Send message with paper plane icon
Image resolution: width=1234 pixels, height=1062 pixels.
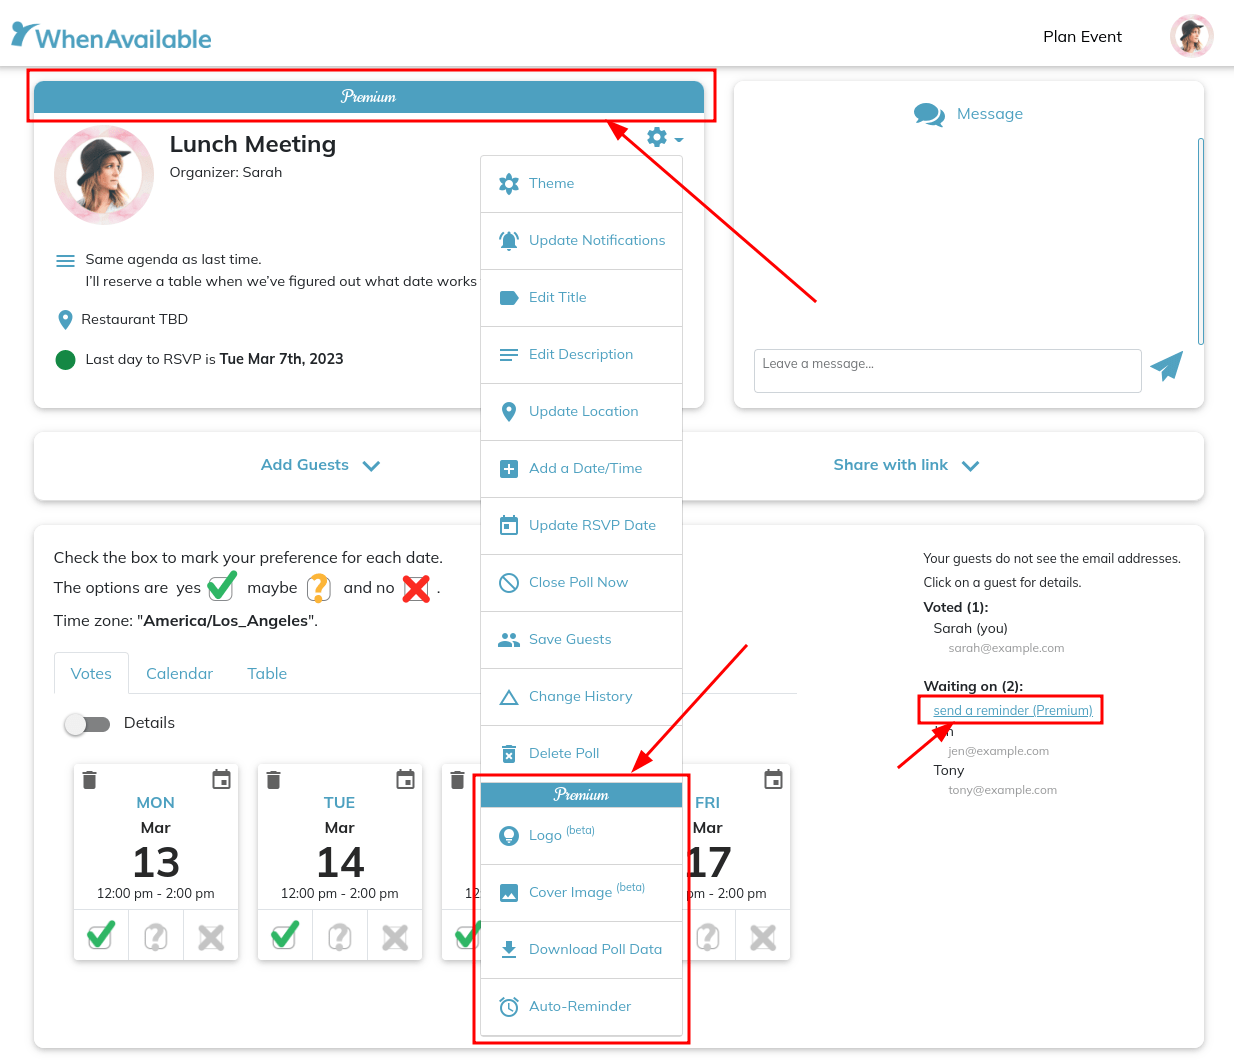click(1167, 367)
